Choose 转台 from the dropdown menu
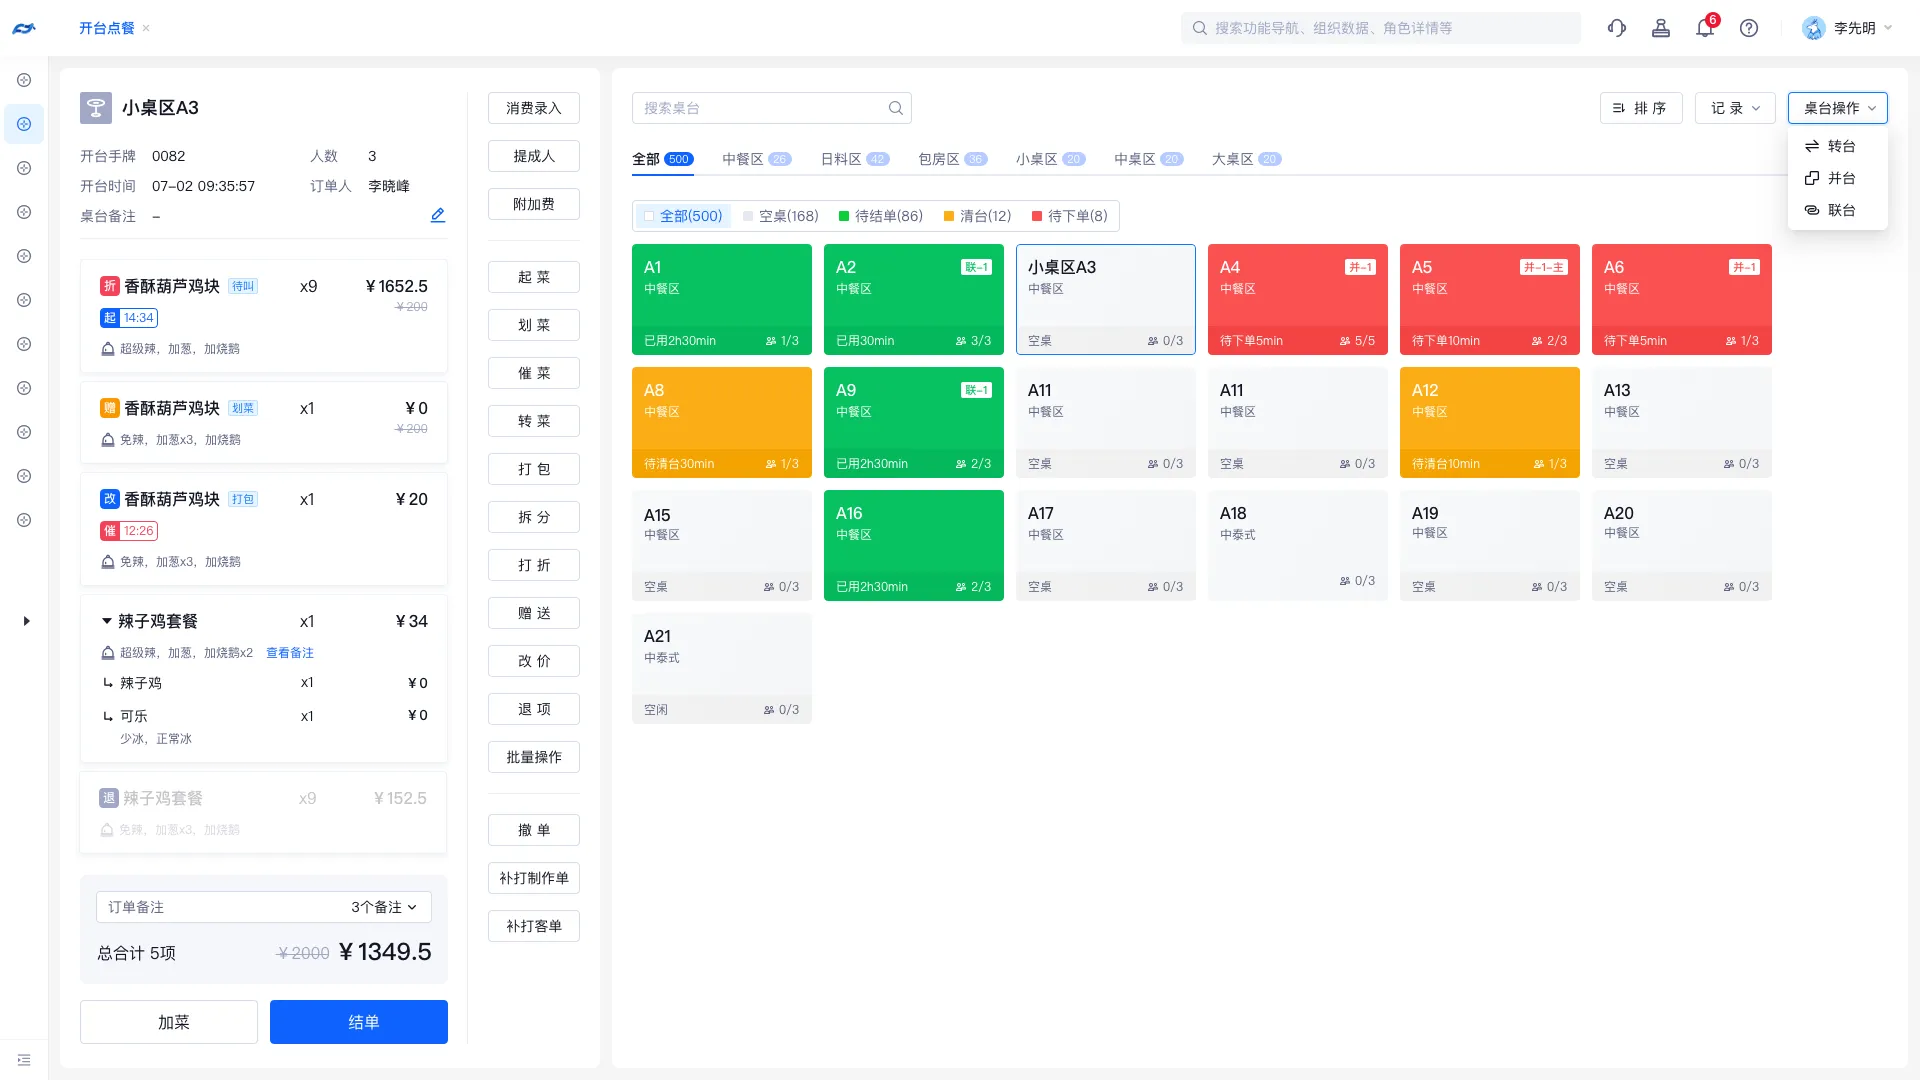 tap(1840, 146)
